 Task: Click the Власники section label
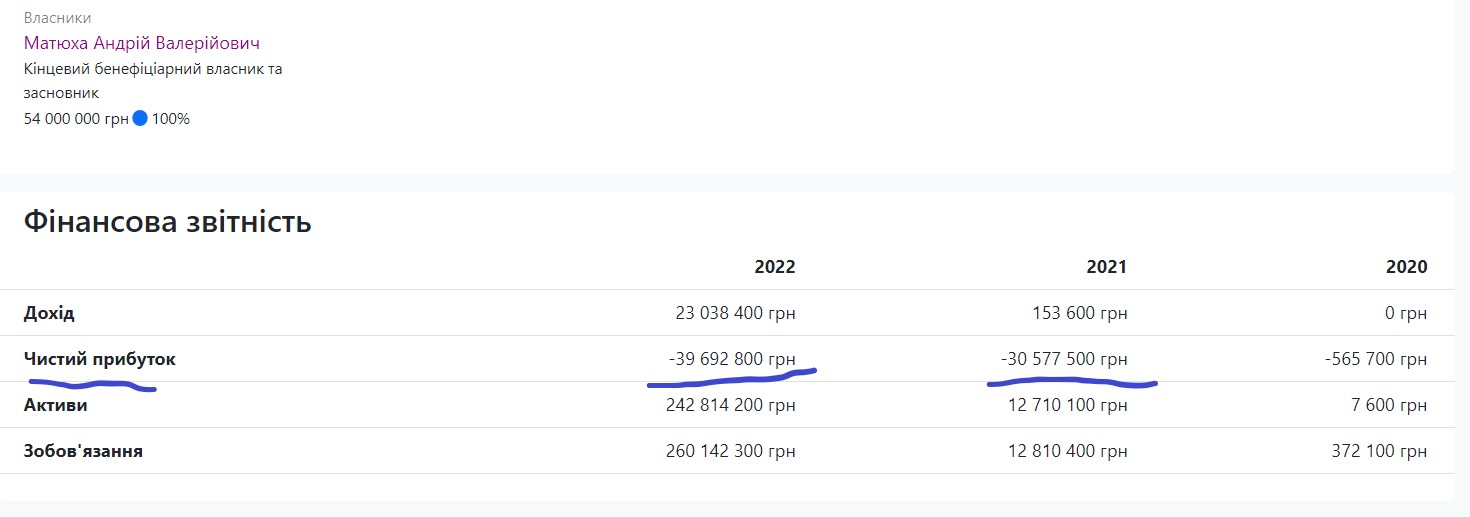[57, 18]
